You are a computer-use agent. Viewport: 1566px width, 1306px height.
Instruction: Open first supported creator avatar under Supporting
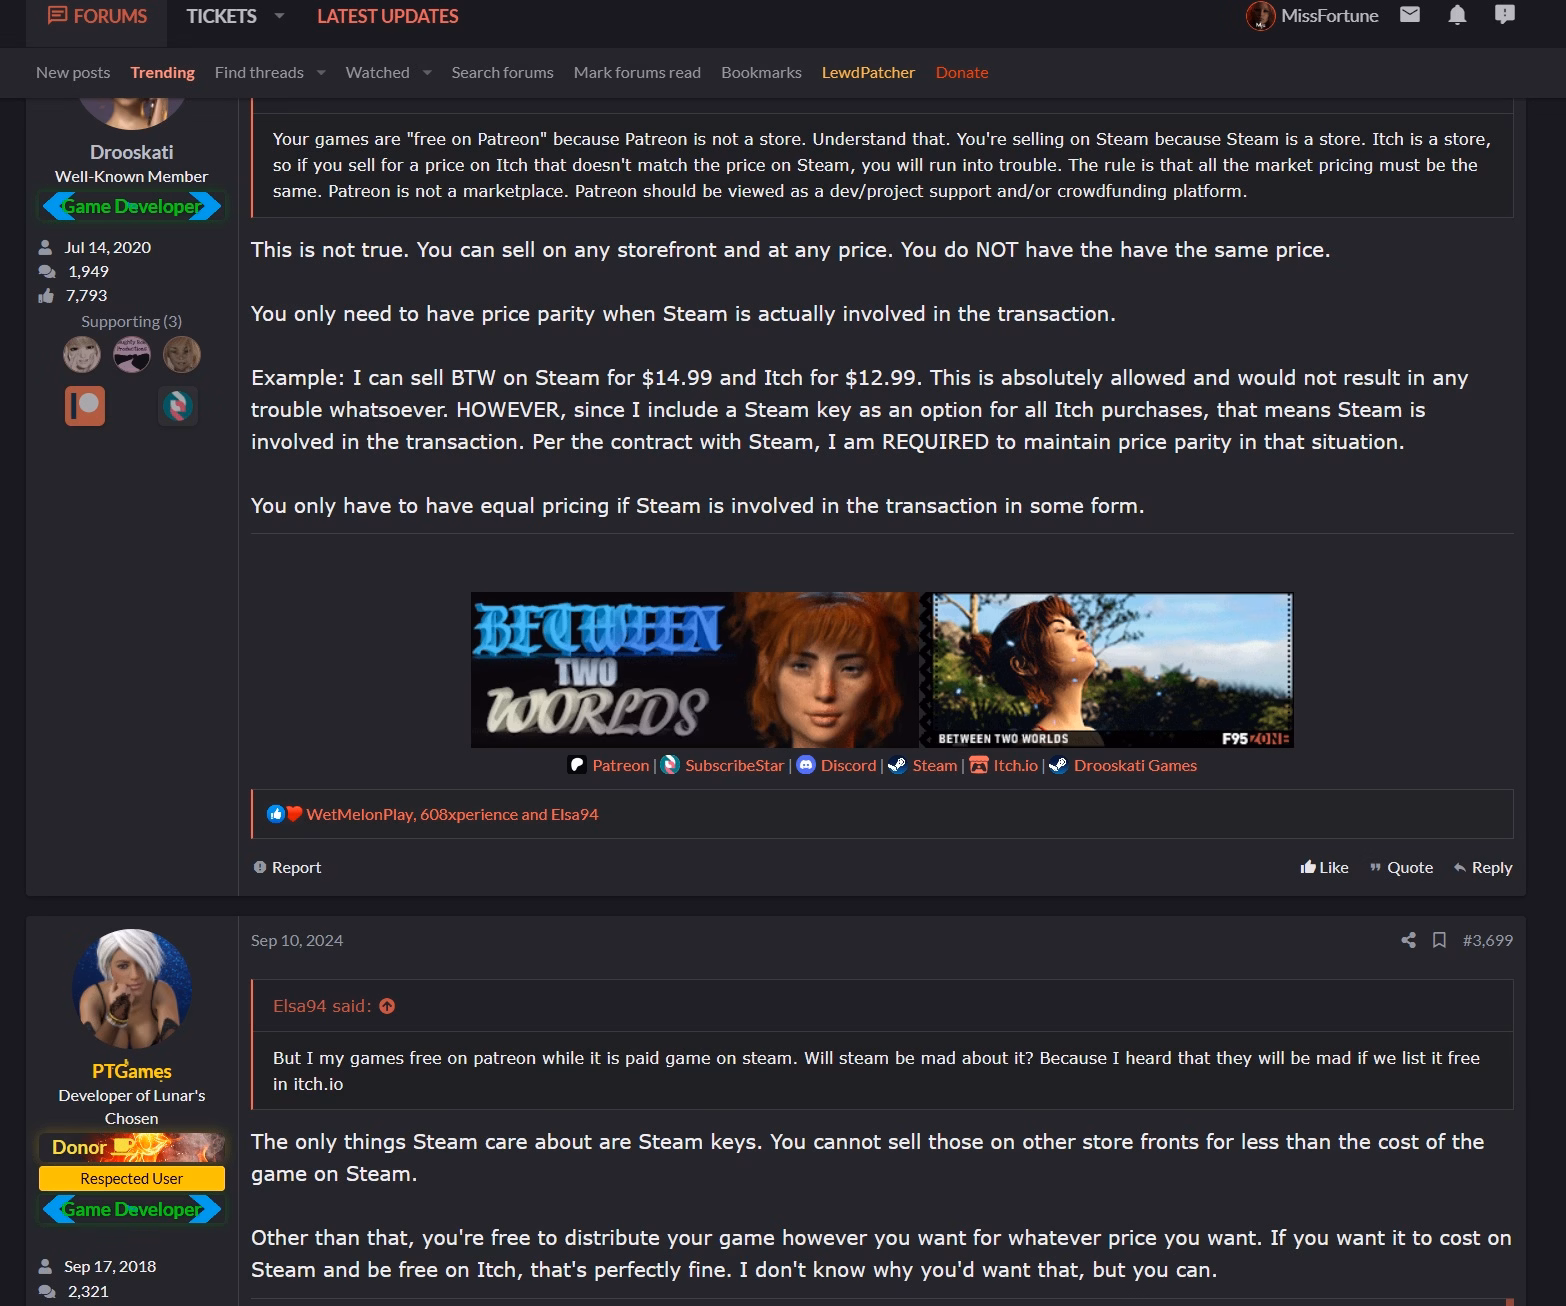pyautogui.click(x=82, y=354)
